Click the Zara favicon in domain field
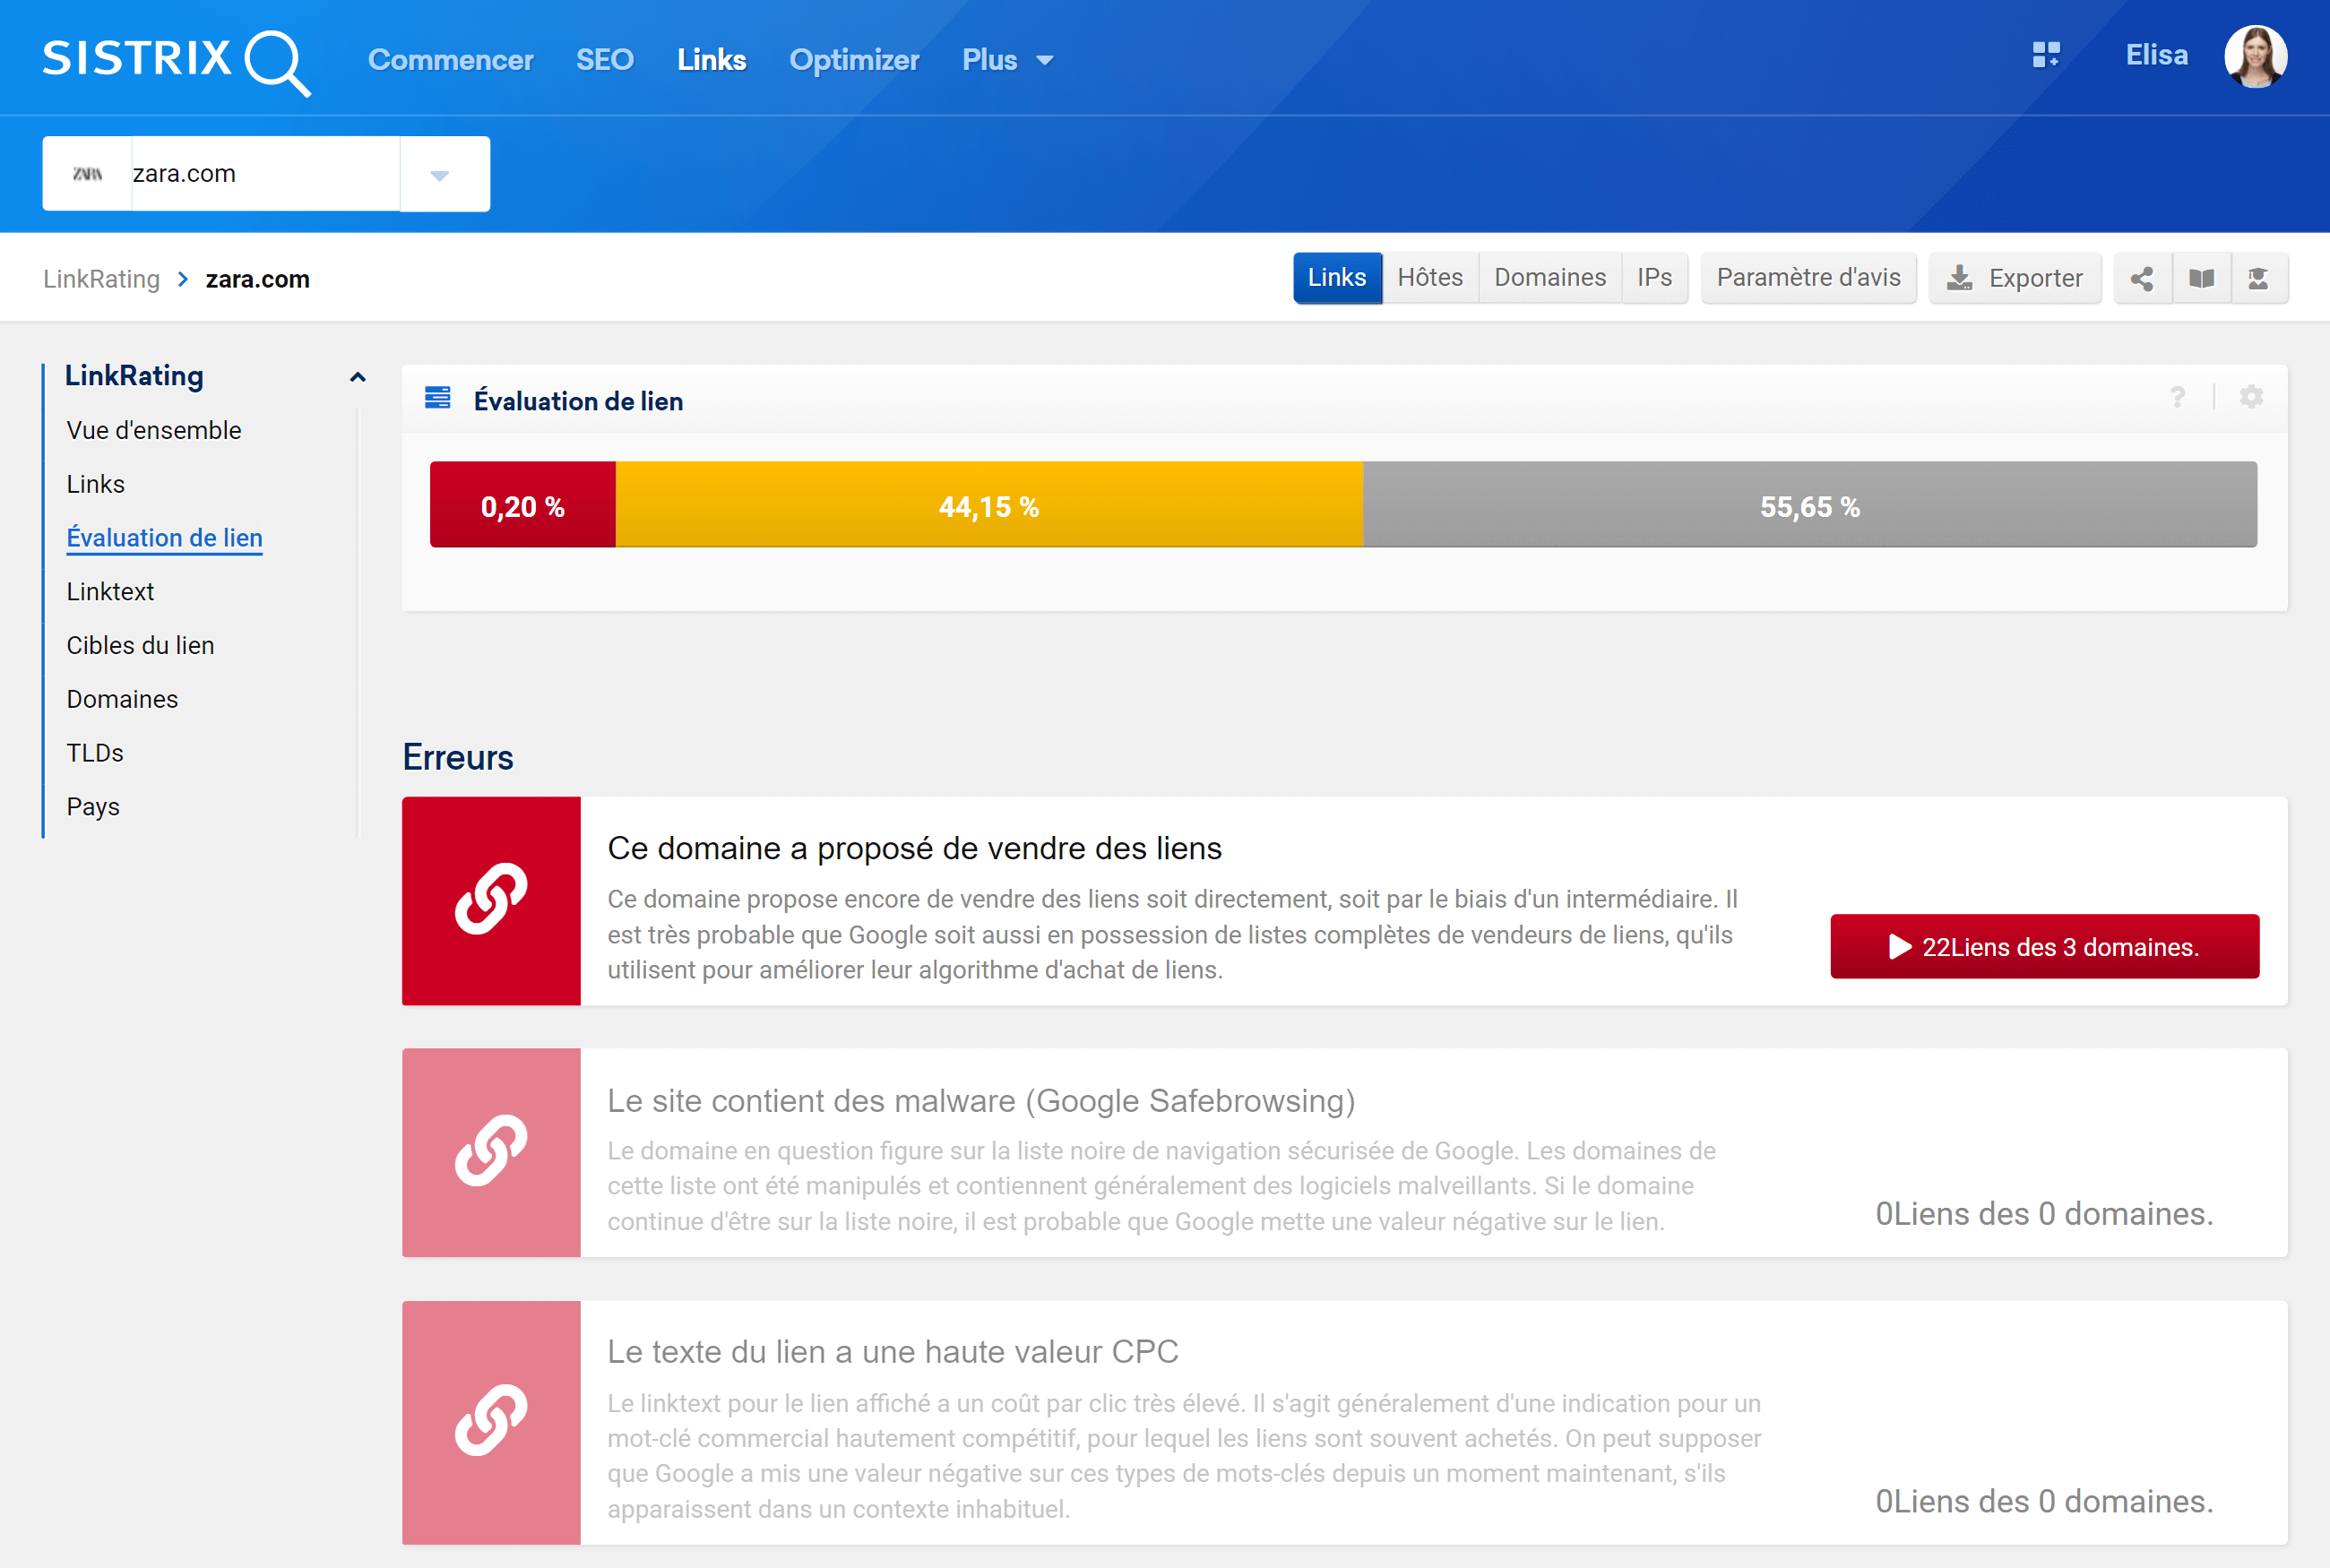 coord(87,174)
